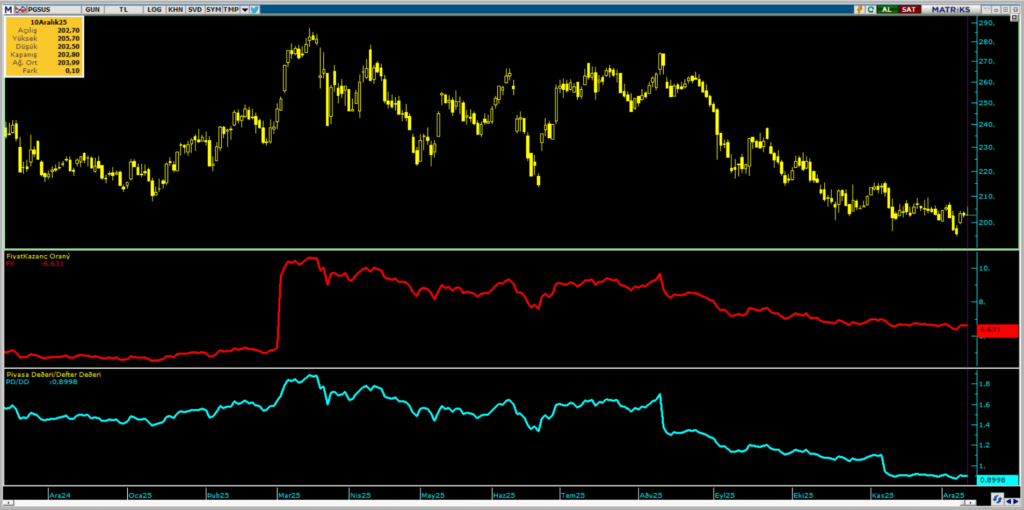The width and height of the screenshot is (1024, 510).
Task: Open the toolbar dropdown arrow after TMP
Action: click(x=244, y=8)
